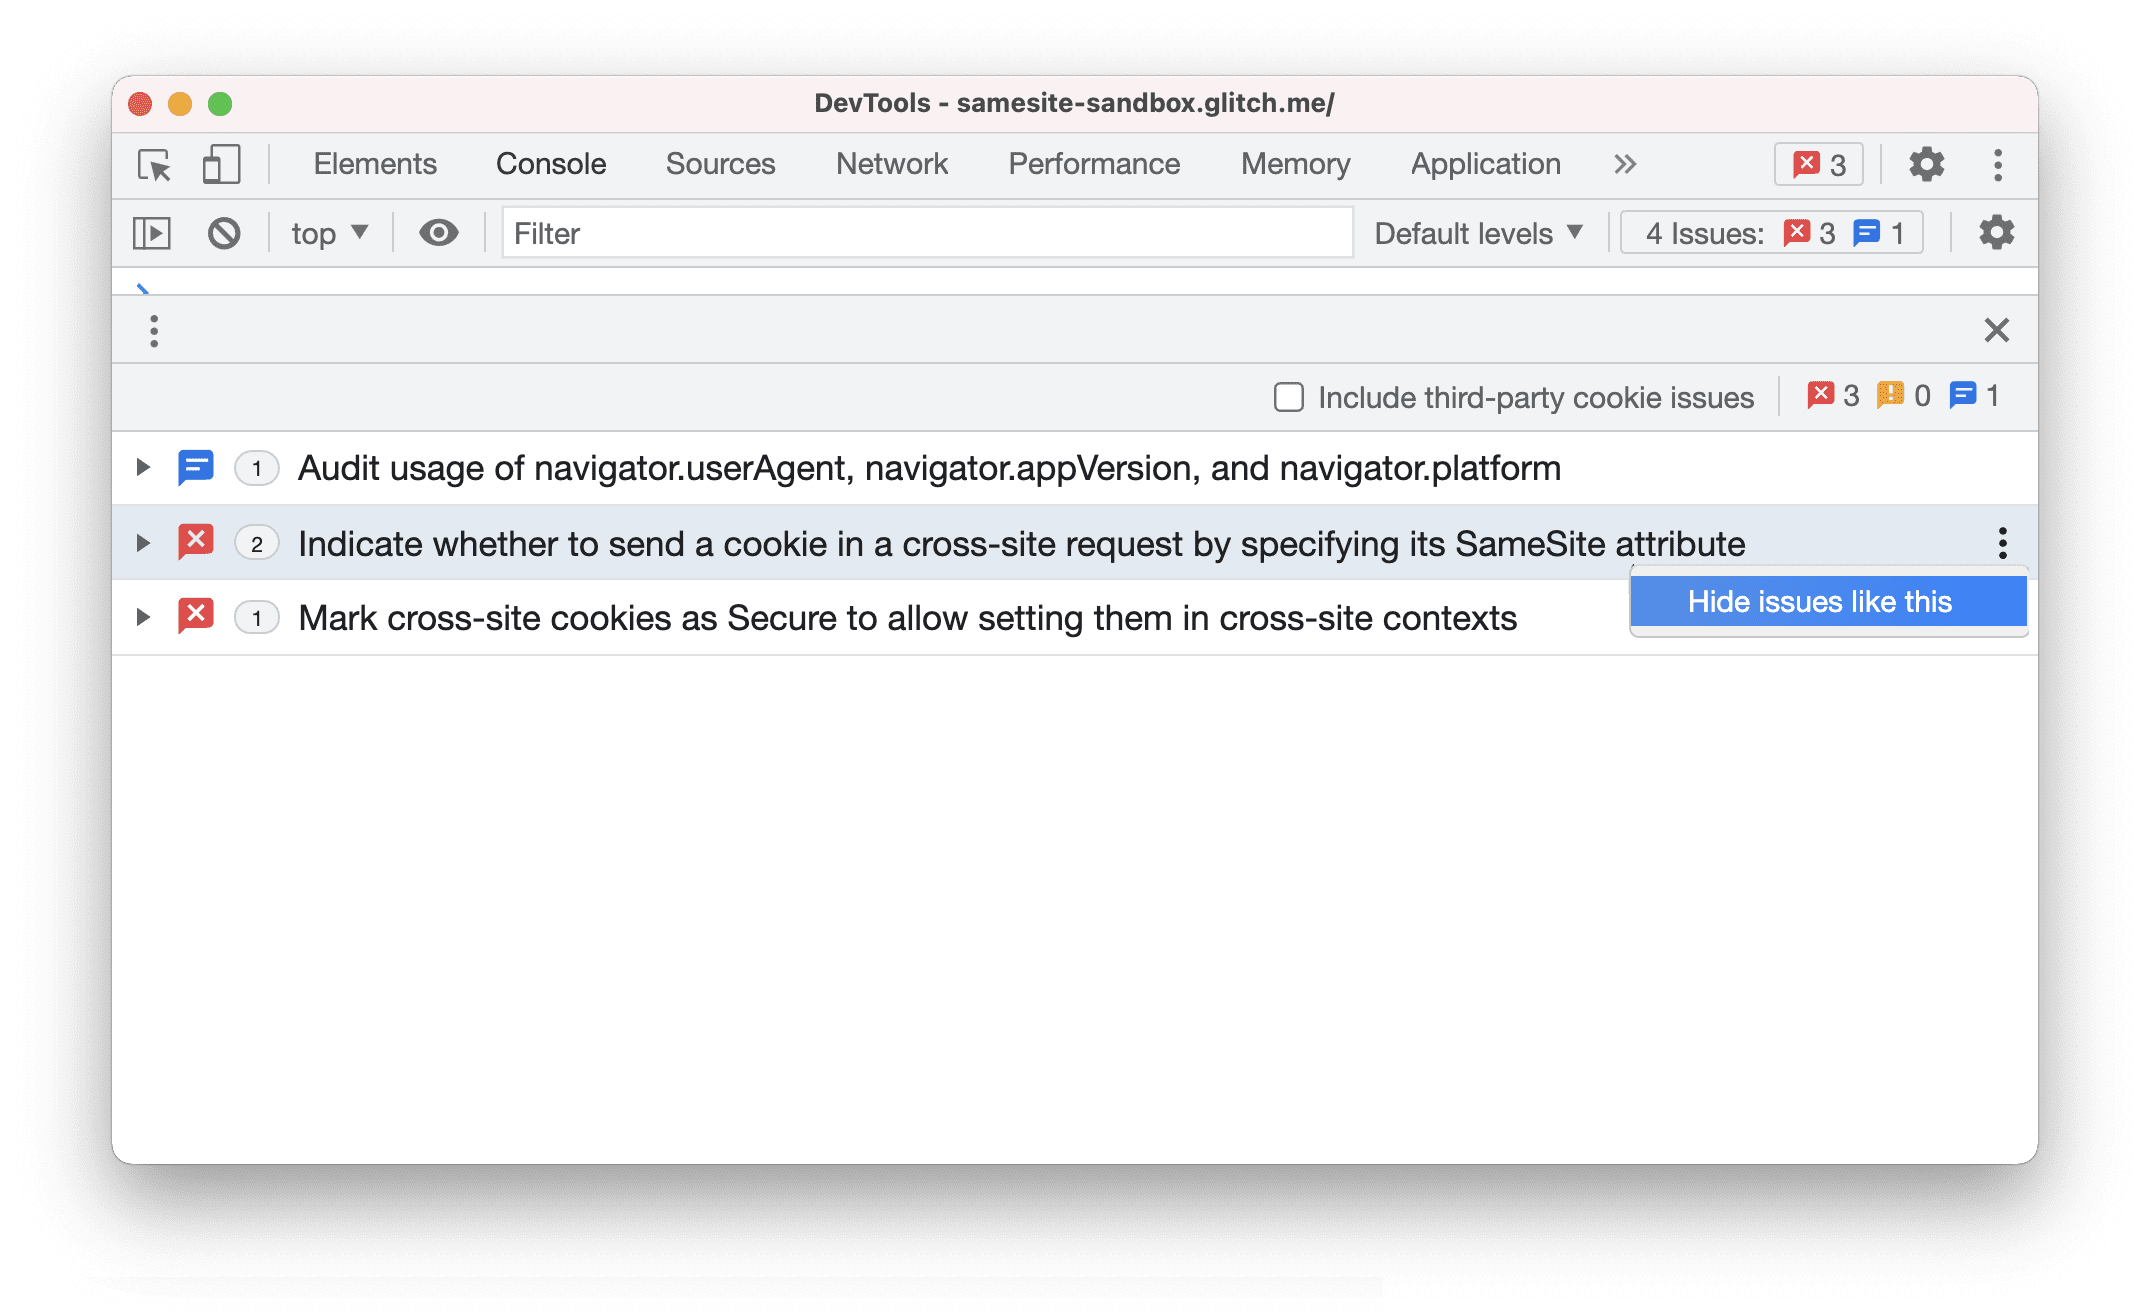Click the settings gear icon in toolbar

pyautogui.click(x=1924, y=164)
